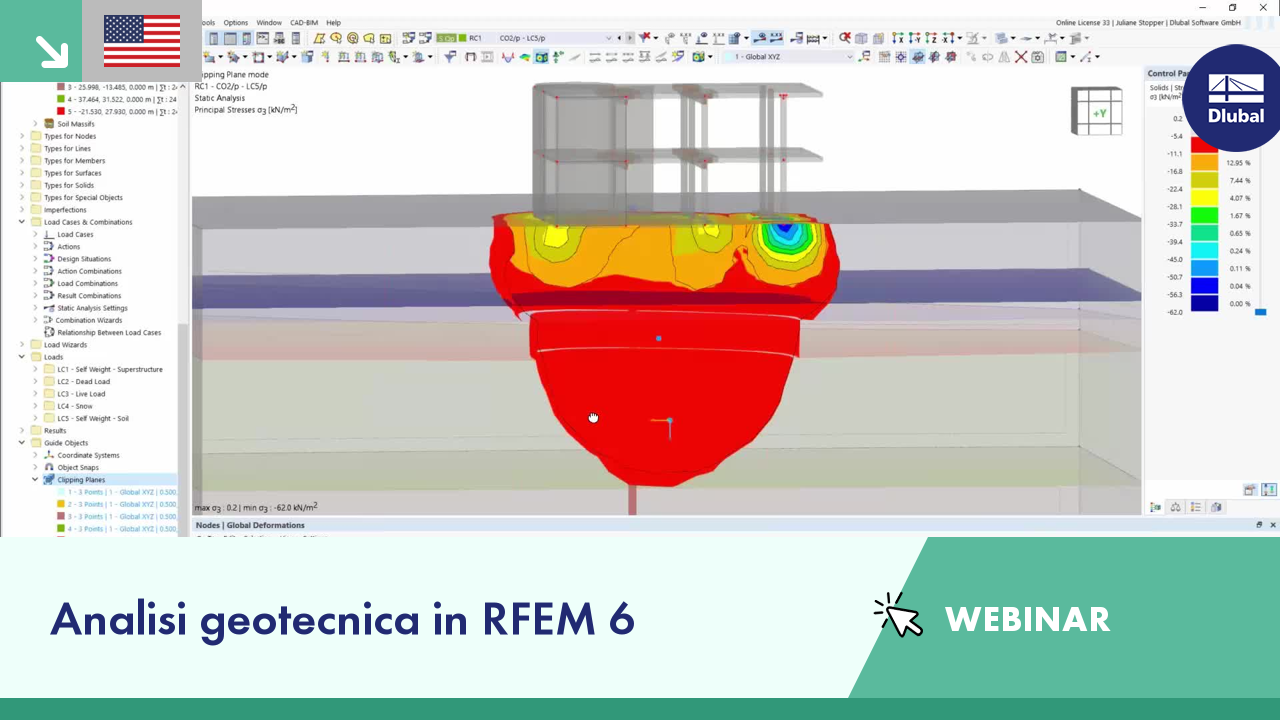Select Design Situations in the tree
The height and width of the screenshot is (720, 1280).
point(83,259)
